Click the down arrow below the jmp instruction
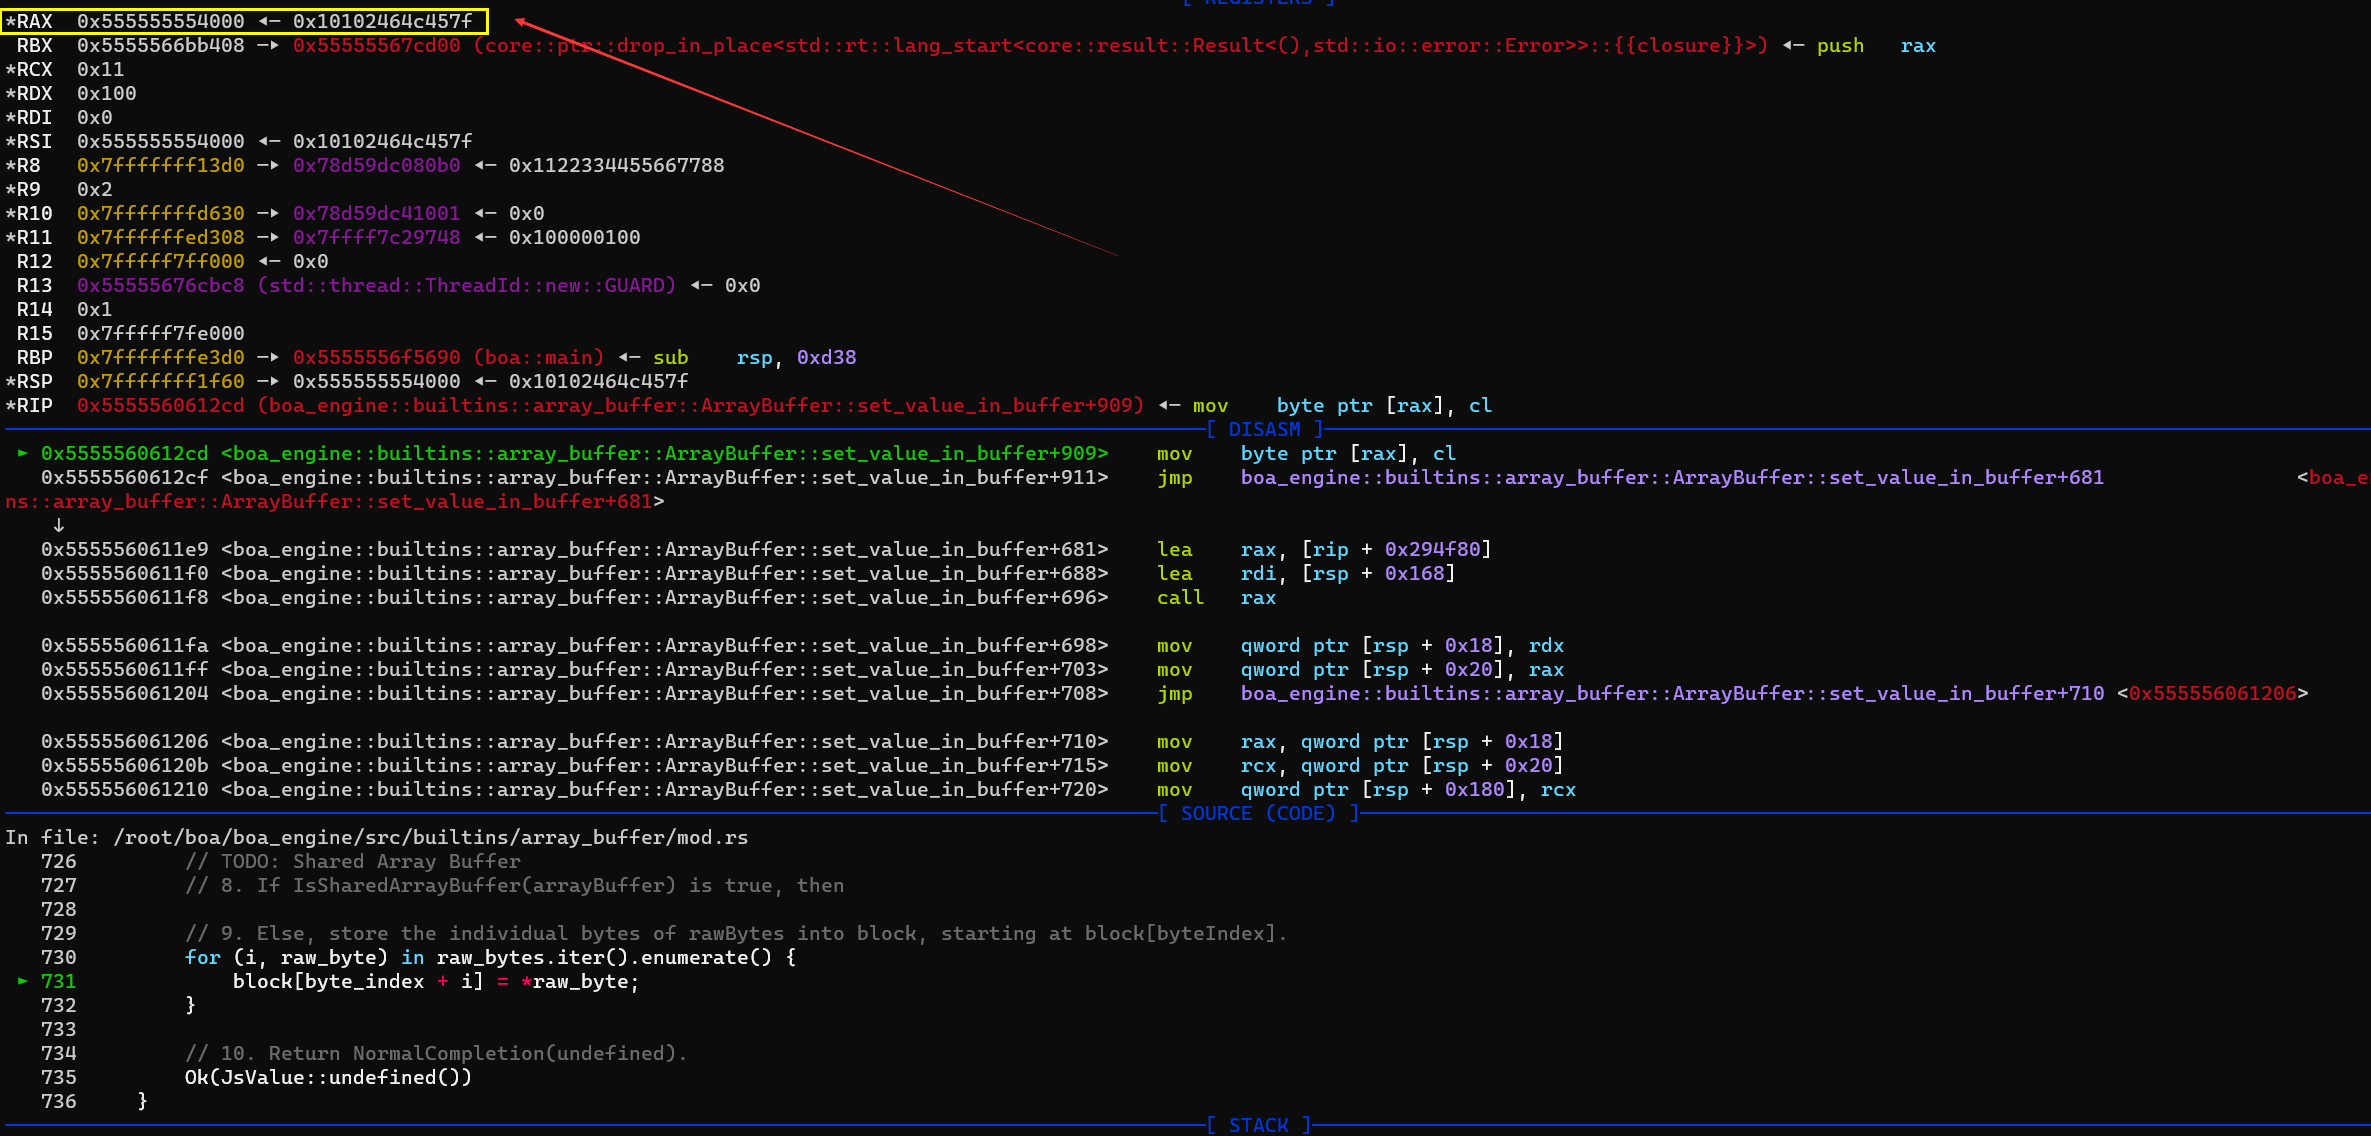The image size is (2371, 1136). point(59,526)
